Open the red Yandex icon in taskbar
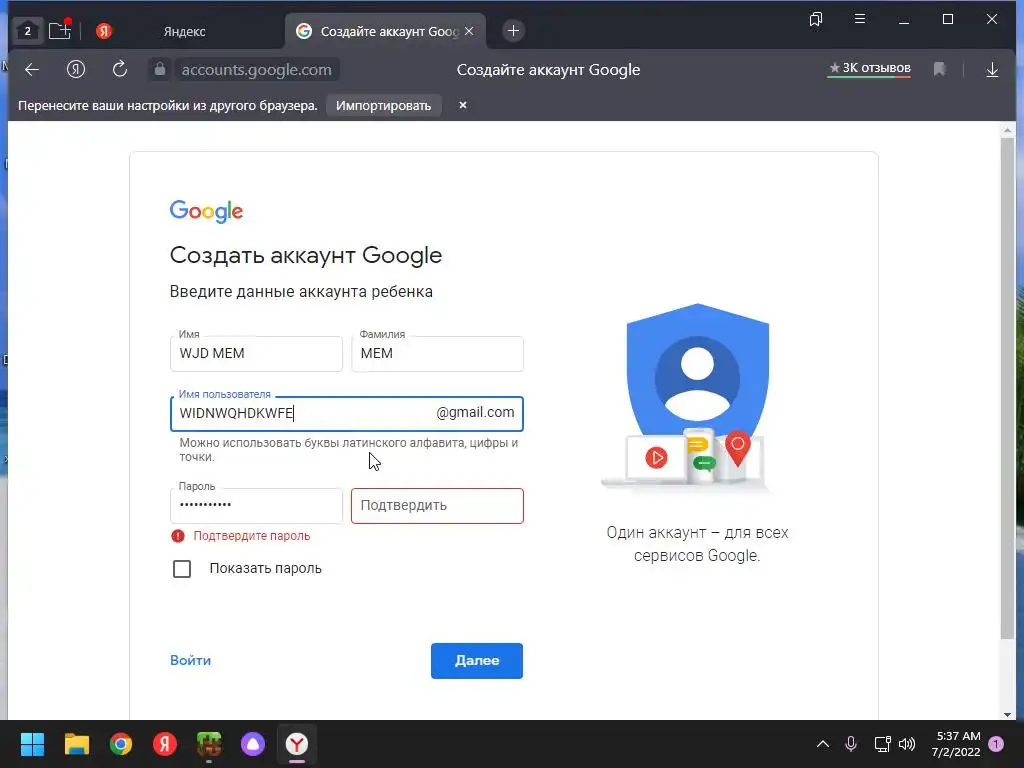Image resolution: width=1024 pixels, height=768 pixels. [x=165, y=744]
